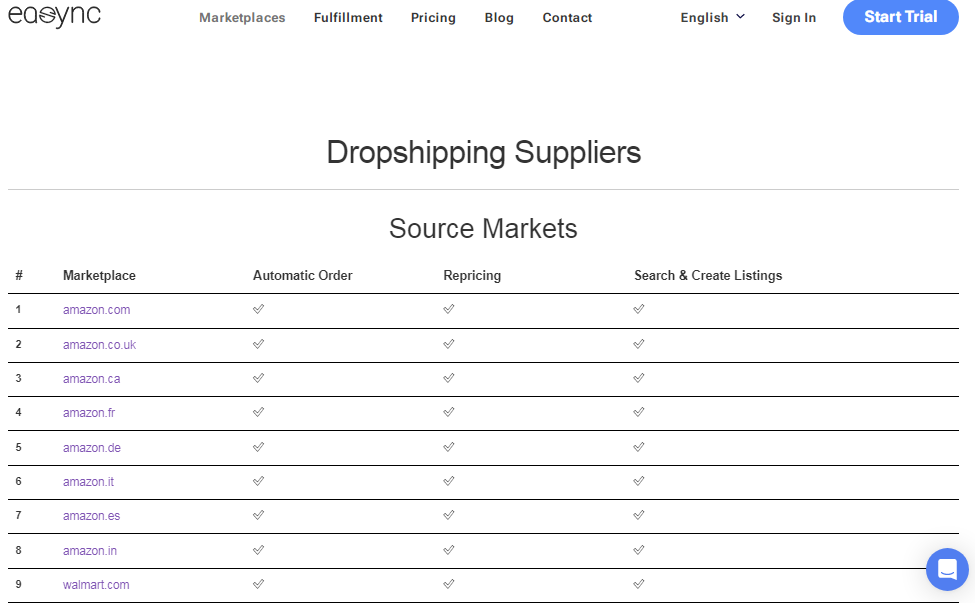The image size is (975, 603).
Task: Click Repricing checkmark for amazon.fr
Action: tap(449, 412)
